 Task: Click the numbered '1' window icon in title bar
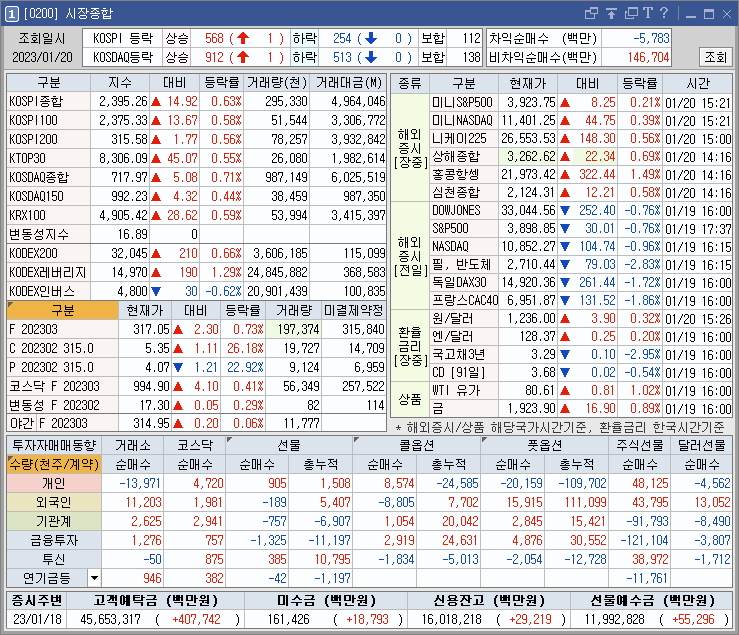pyautogui.click(x=11, y=14)
